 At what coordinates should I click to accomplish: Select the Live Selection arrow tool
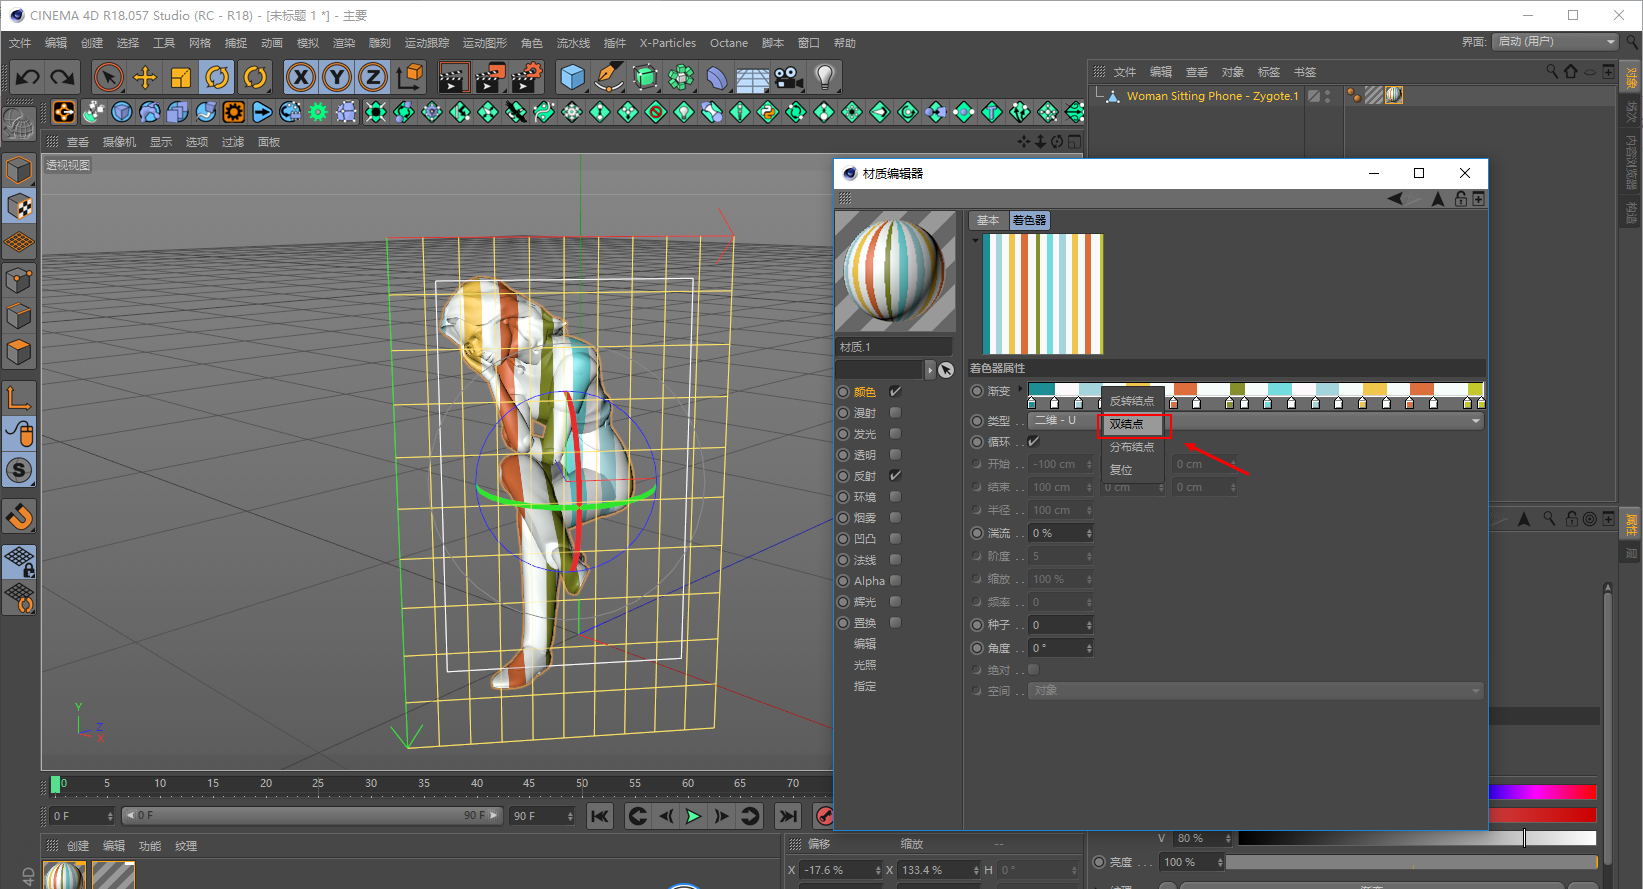(109, 77)
